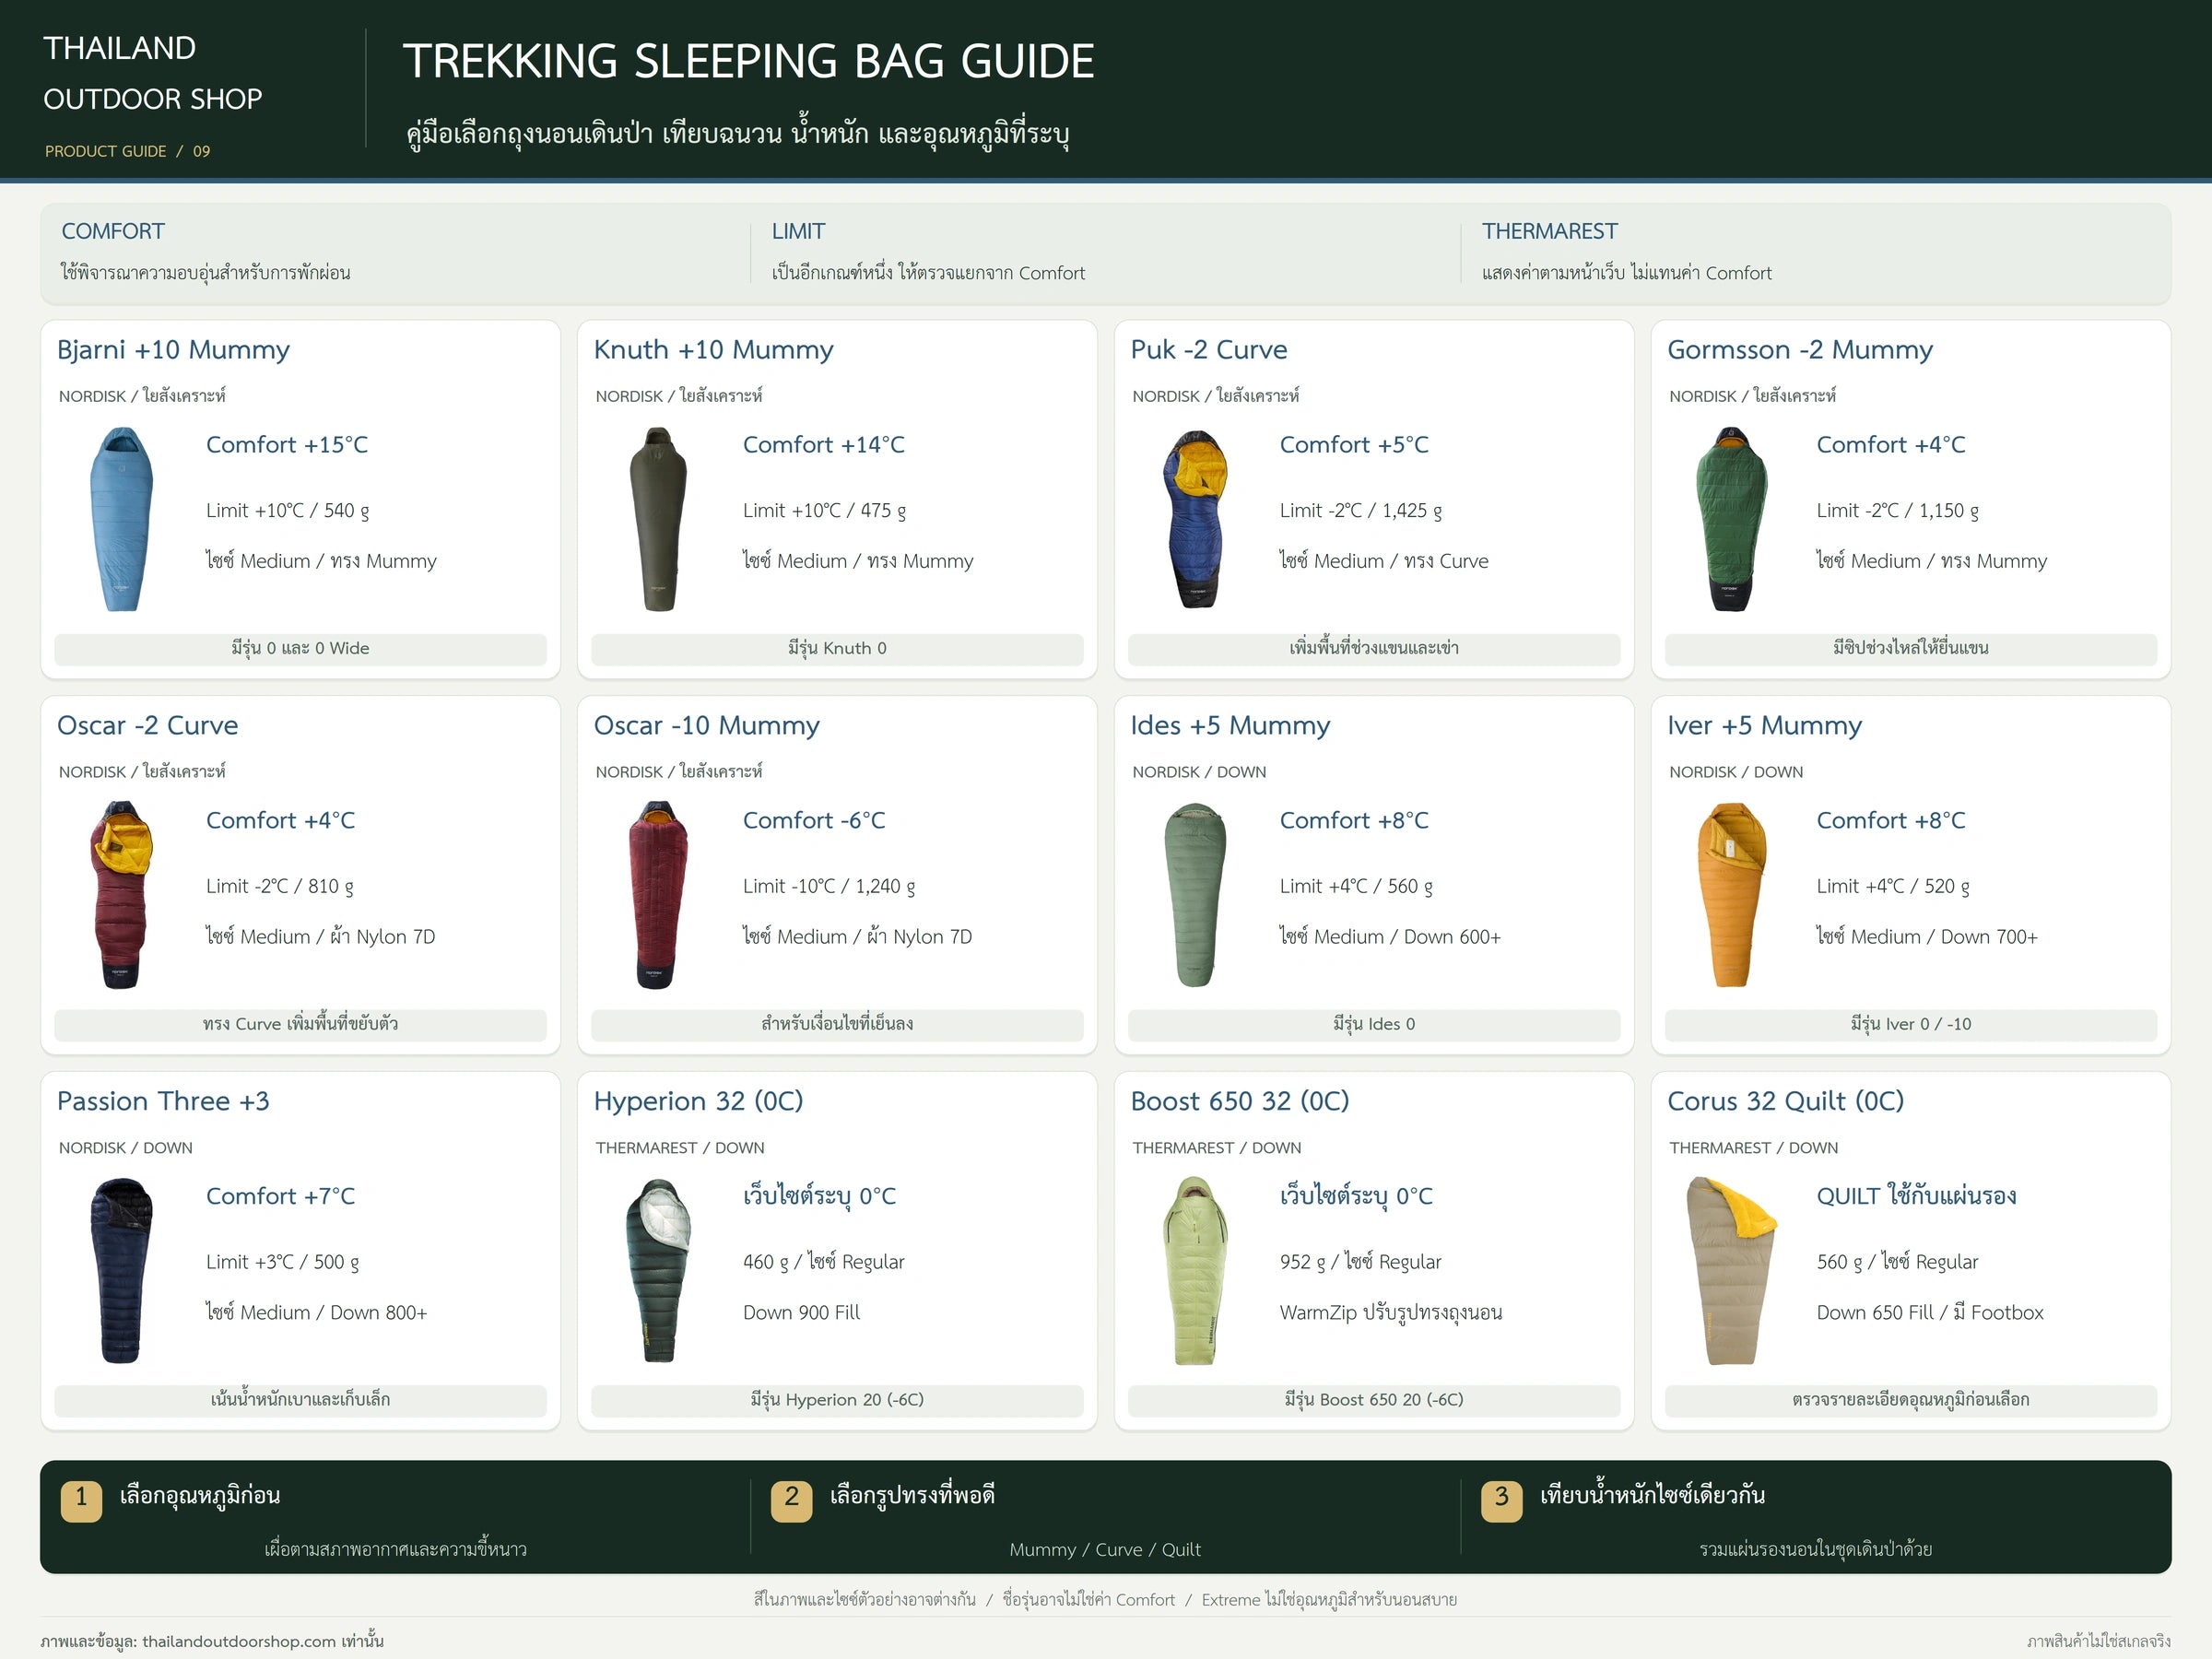Click the blue Bjarni +10 Mummy bag image

coord(122,519)
